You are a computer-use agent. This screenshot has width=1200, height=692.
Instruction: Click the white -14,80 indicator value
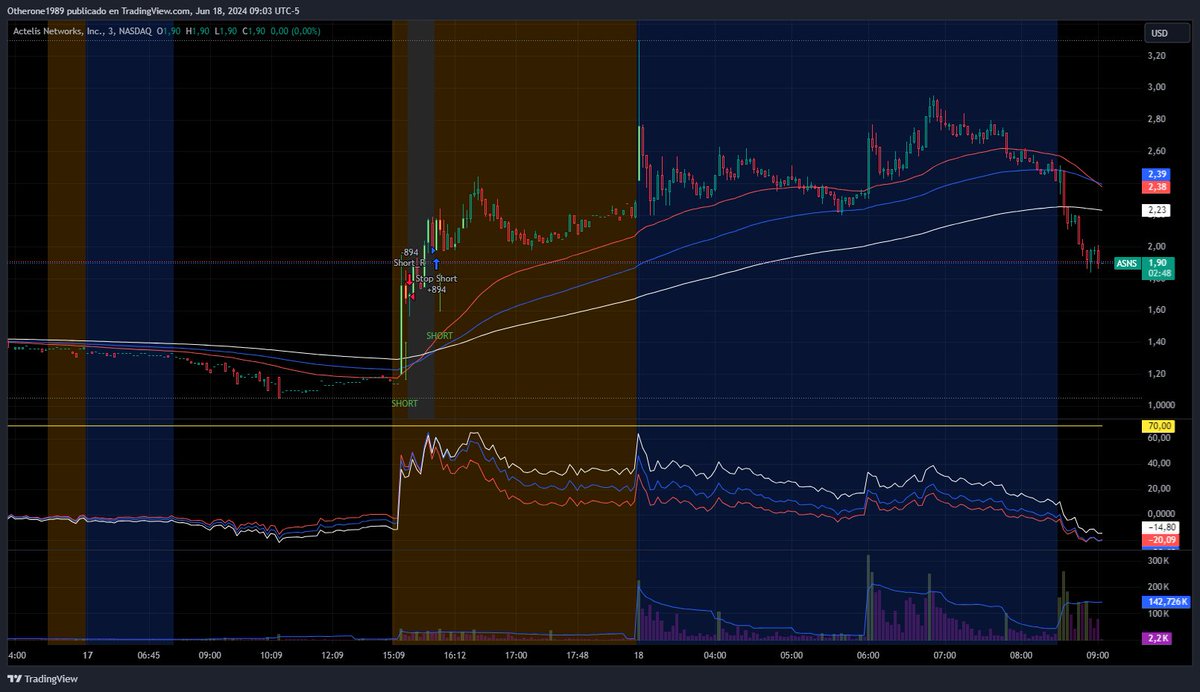click(x=1160, y=528)
